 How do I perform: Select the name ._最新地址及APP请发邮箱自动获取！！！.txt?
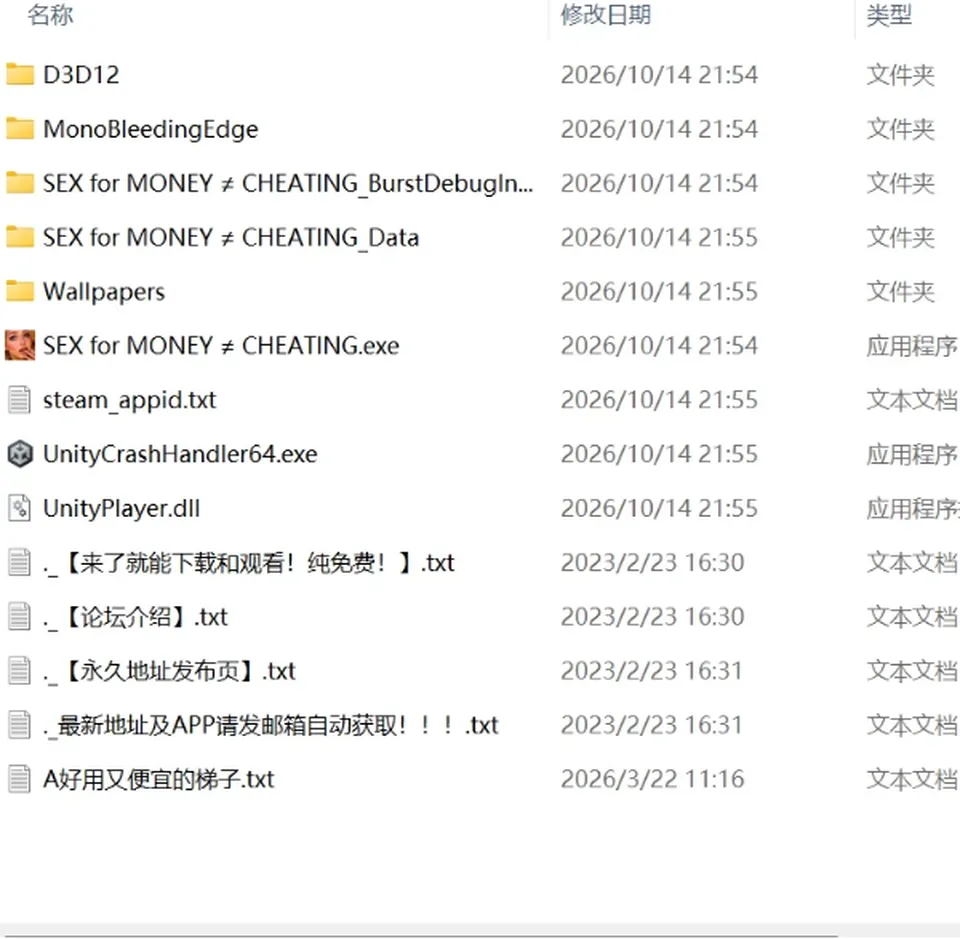click(271, 725)
